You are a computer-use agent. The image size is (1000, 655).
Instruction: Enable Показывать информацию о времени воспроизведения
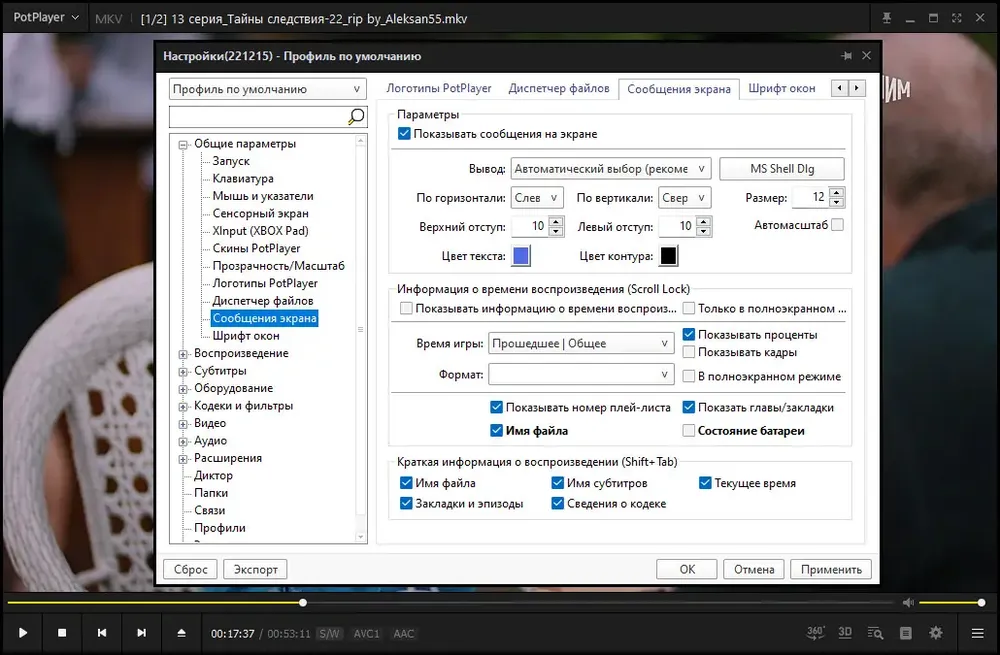click(x=406, y=308)
